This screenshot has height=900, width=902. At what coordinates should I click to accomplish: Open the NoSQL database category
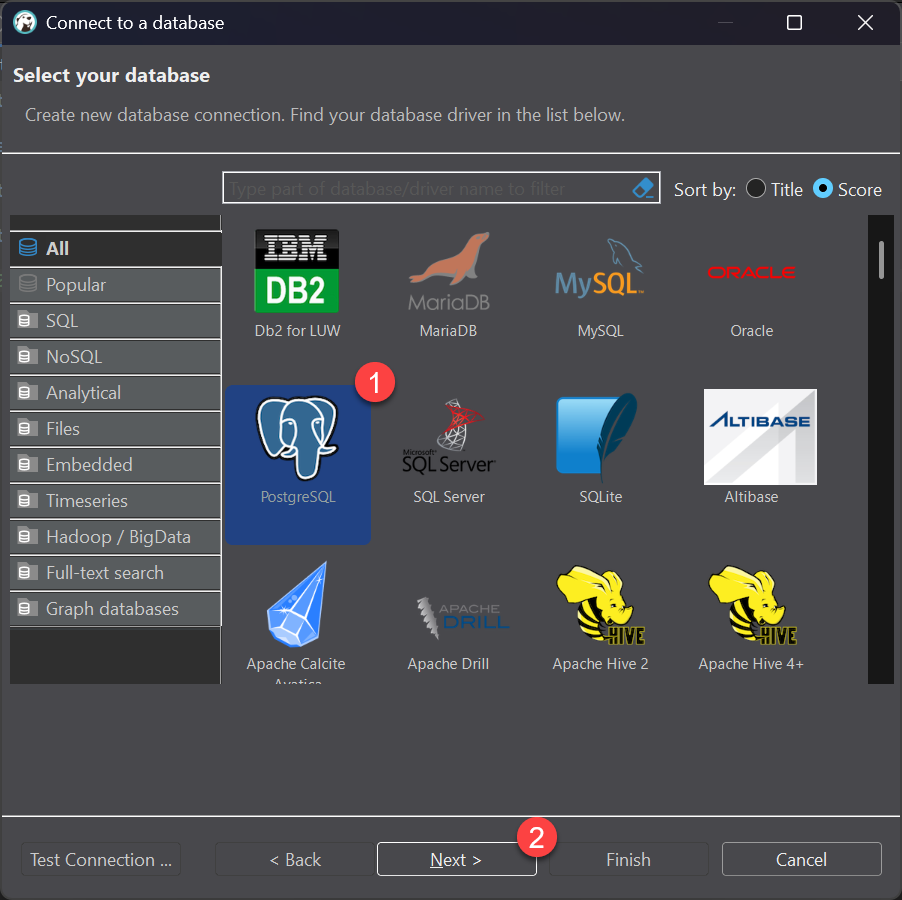pyautogui.click(x=114, y=356)
